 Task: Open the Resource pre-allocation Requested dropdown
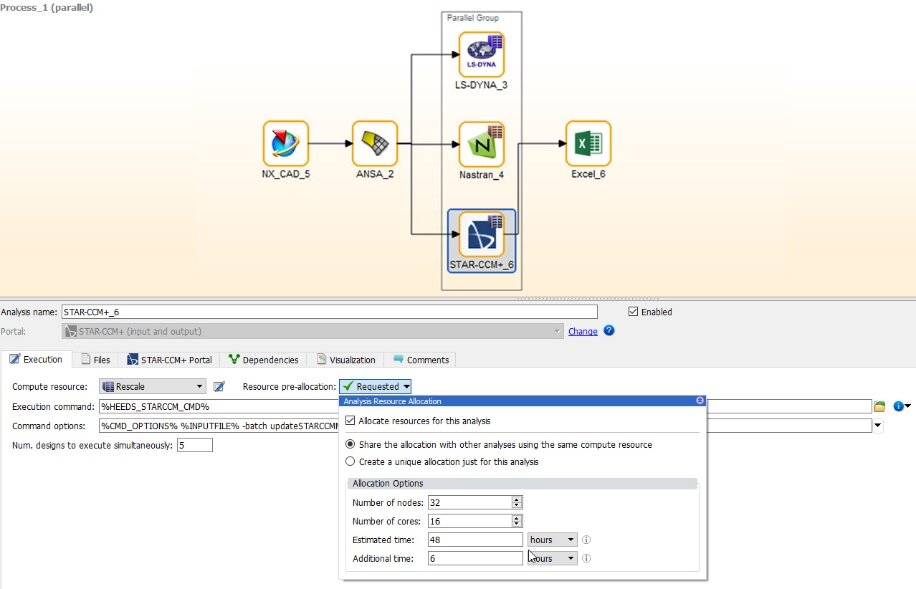[376, 386]
